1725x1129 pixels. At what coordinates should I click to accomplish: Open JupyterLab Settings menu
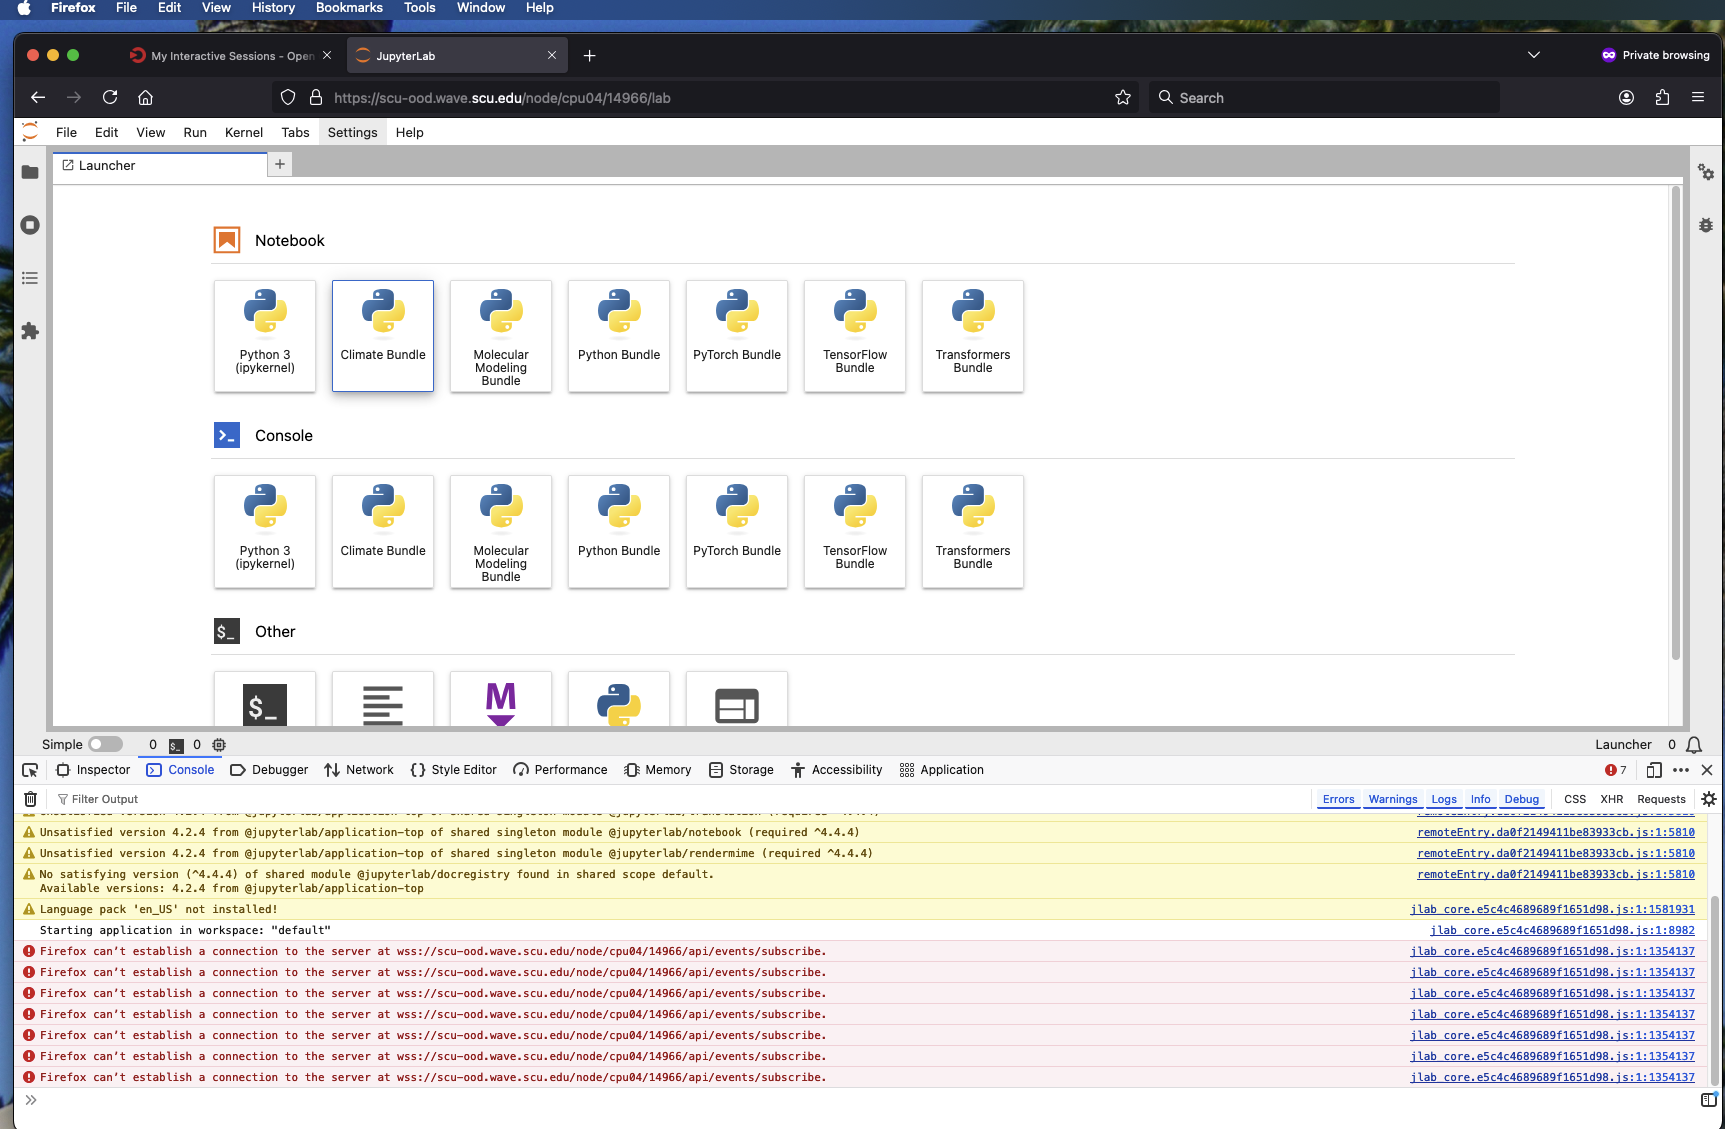[x=353, y=132]
